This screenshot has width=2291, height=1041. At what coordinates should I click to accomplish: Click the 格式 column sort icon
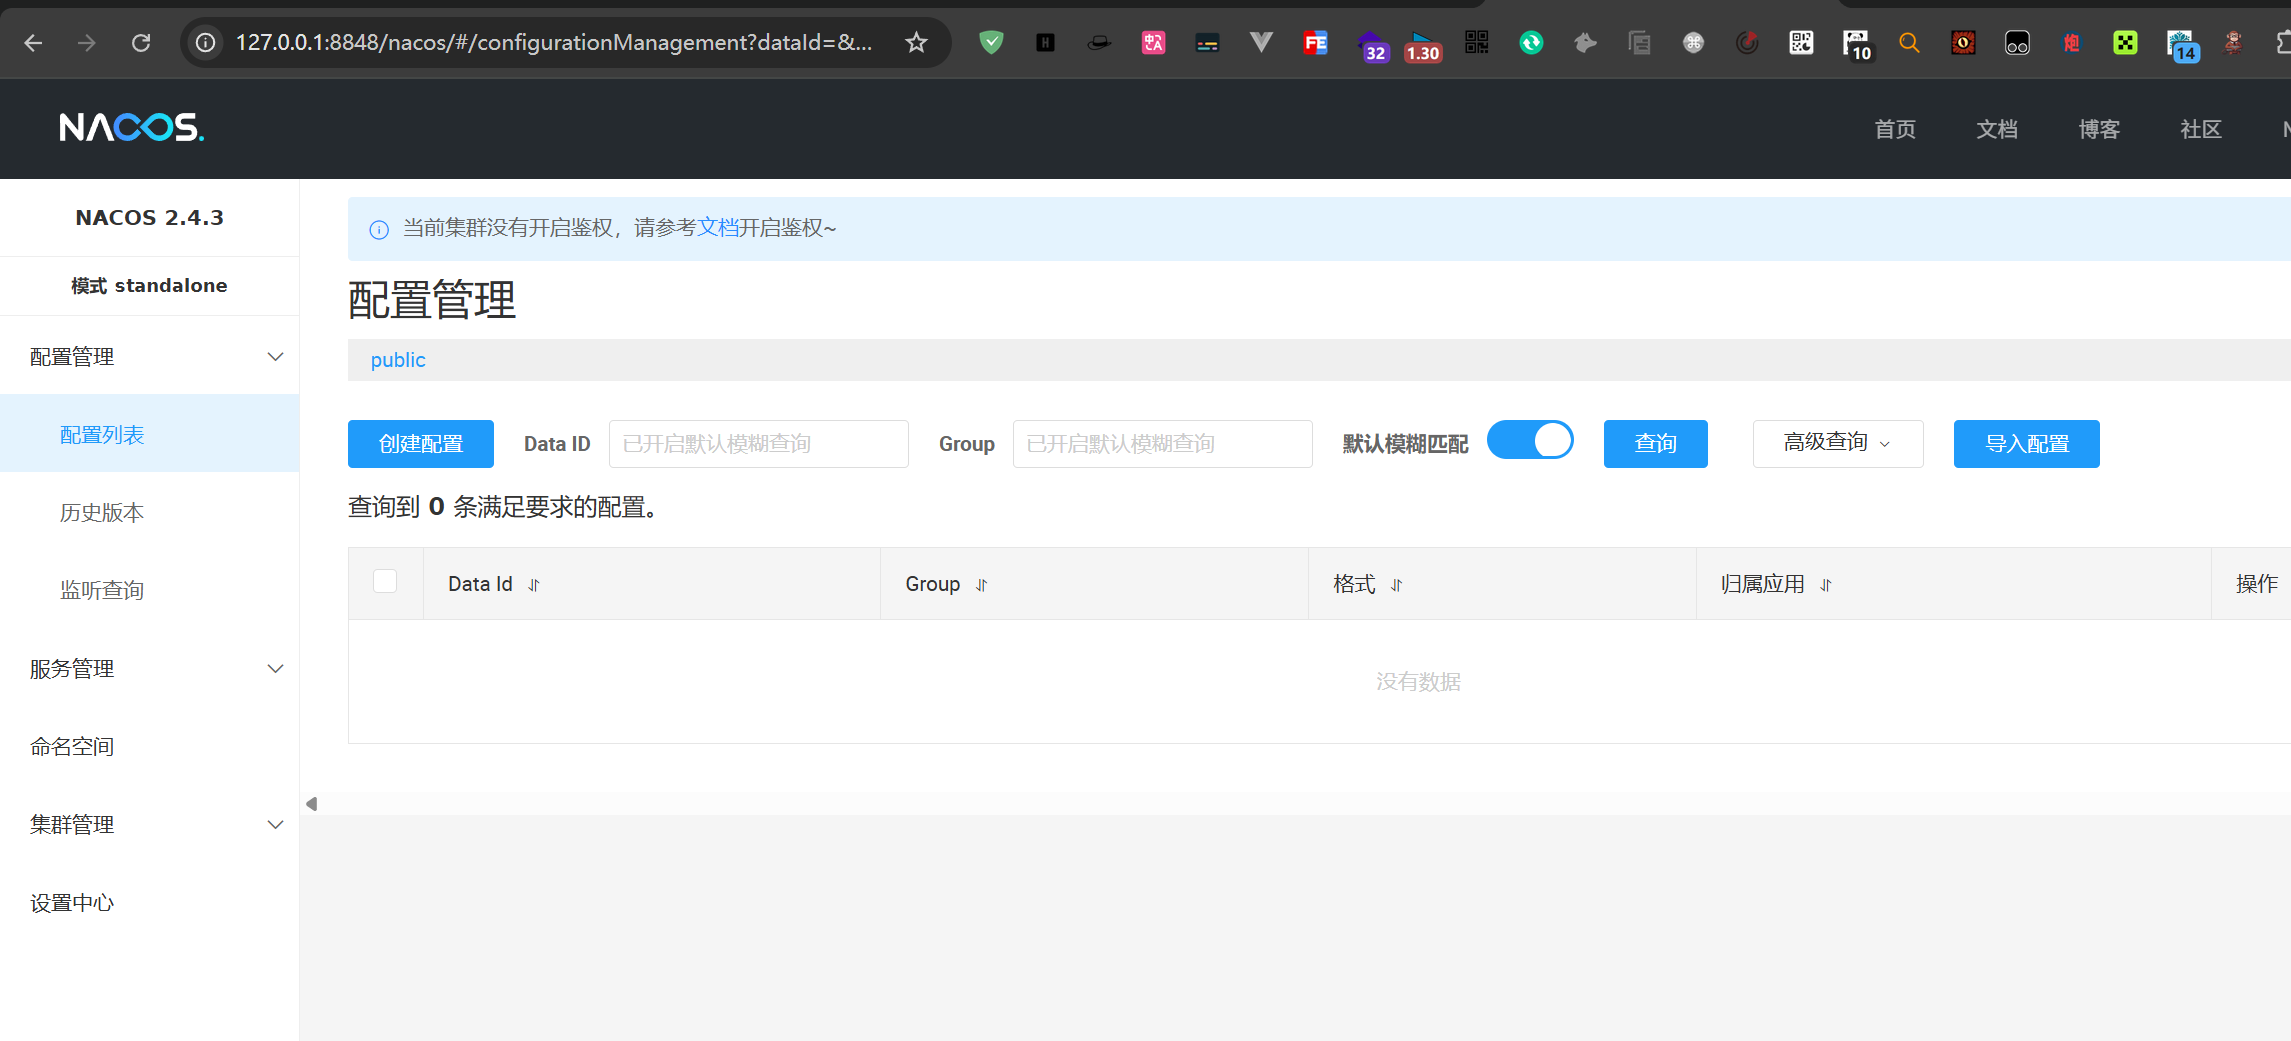pos(1396,585)
